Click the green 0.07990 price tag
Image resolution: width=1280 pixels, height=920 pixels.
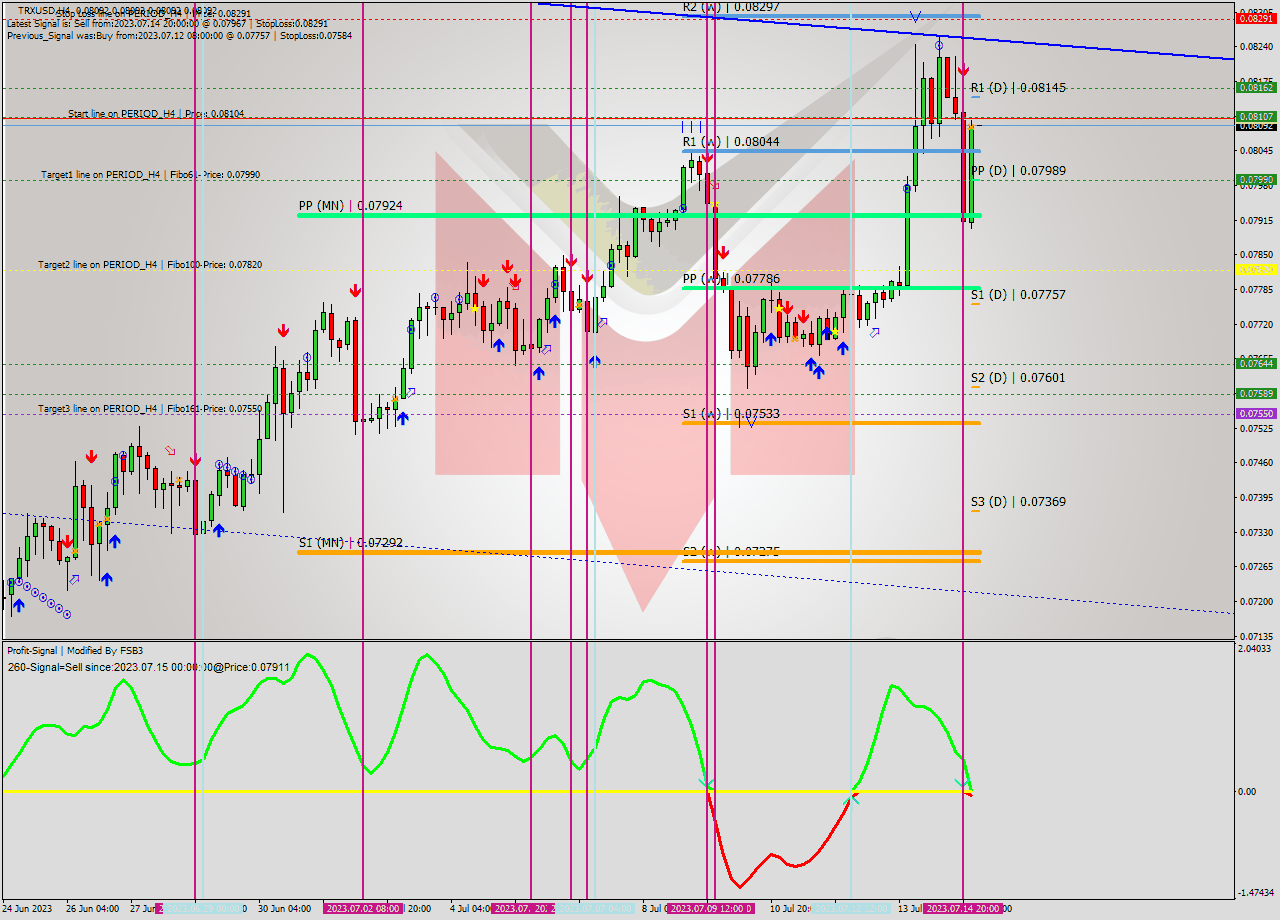click(x=1255, y=180)
